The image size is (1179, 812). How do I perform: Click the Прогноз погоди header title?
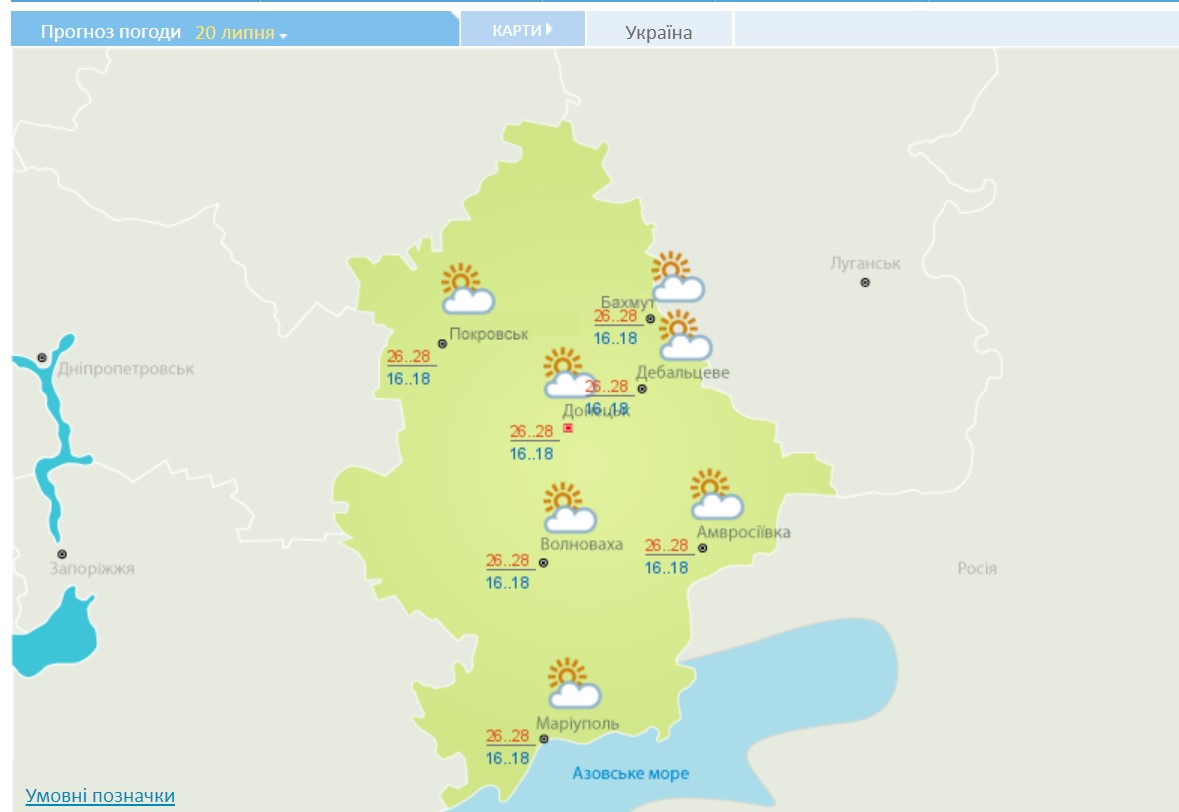[x=111, y=32]
